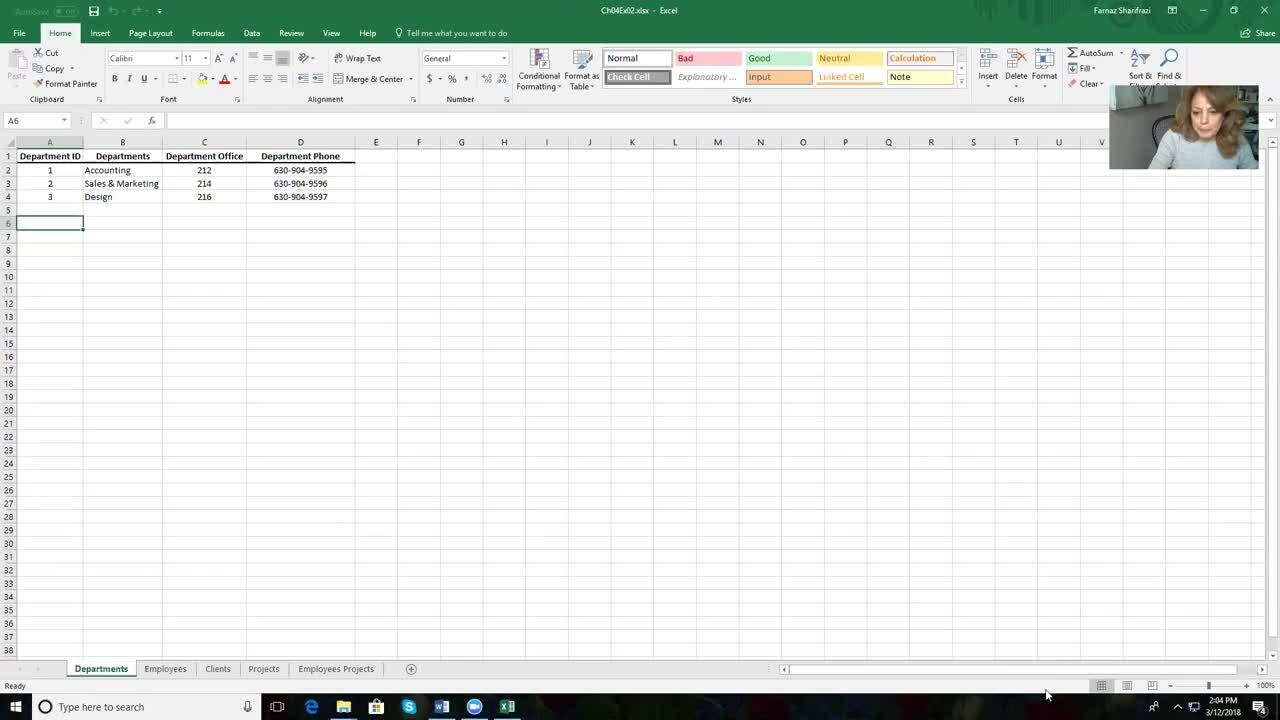Click the Share button

(1258, 33)
